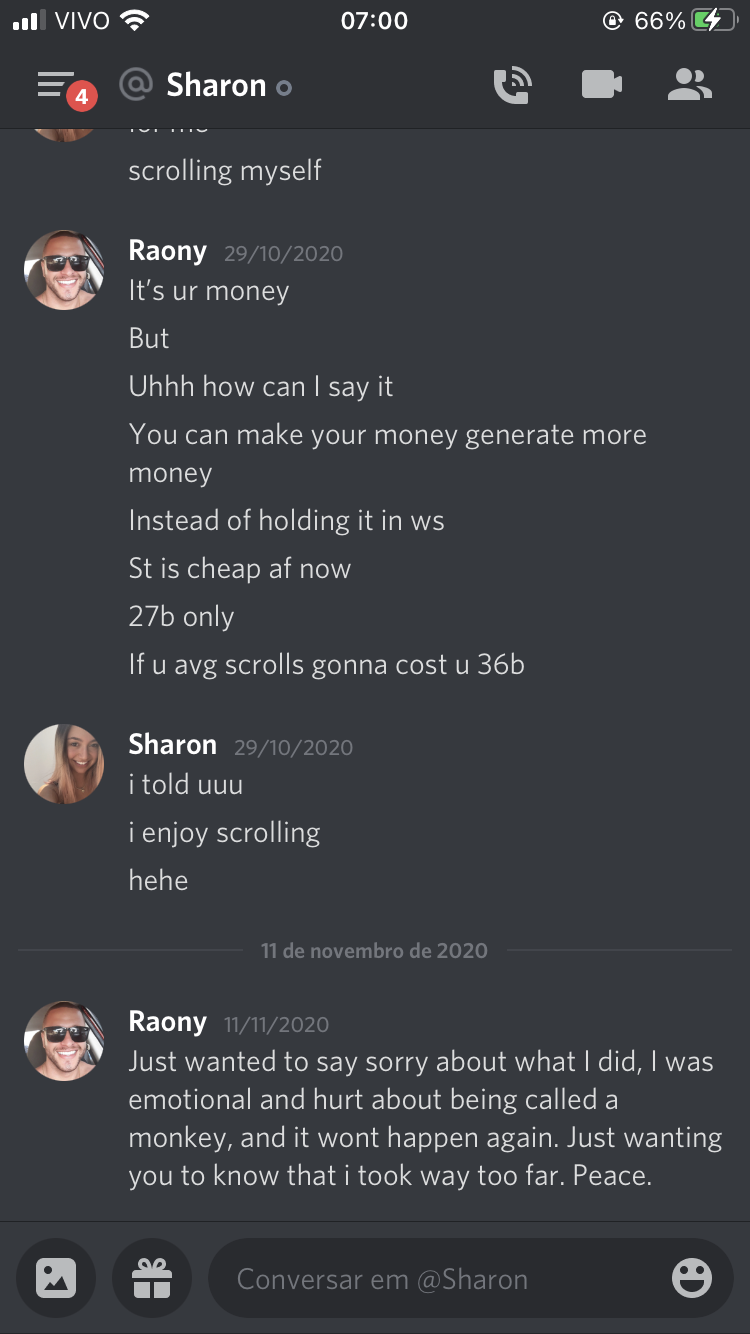Viewport: 750px width, 1334px height.
Task: Tap username Sharon above "i told uuu"
Action: pyautogui.click(x=173, y=744)
